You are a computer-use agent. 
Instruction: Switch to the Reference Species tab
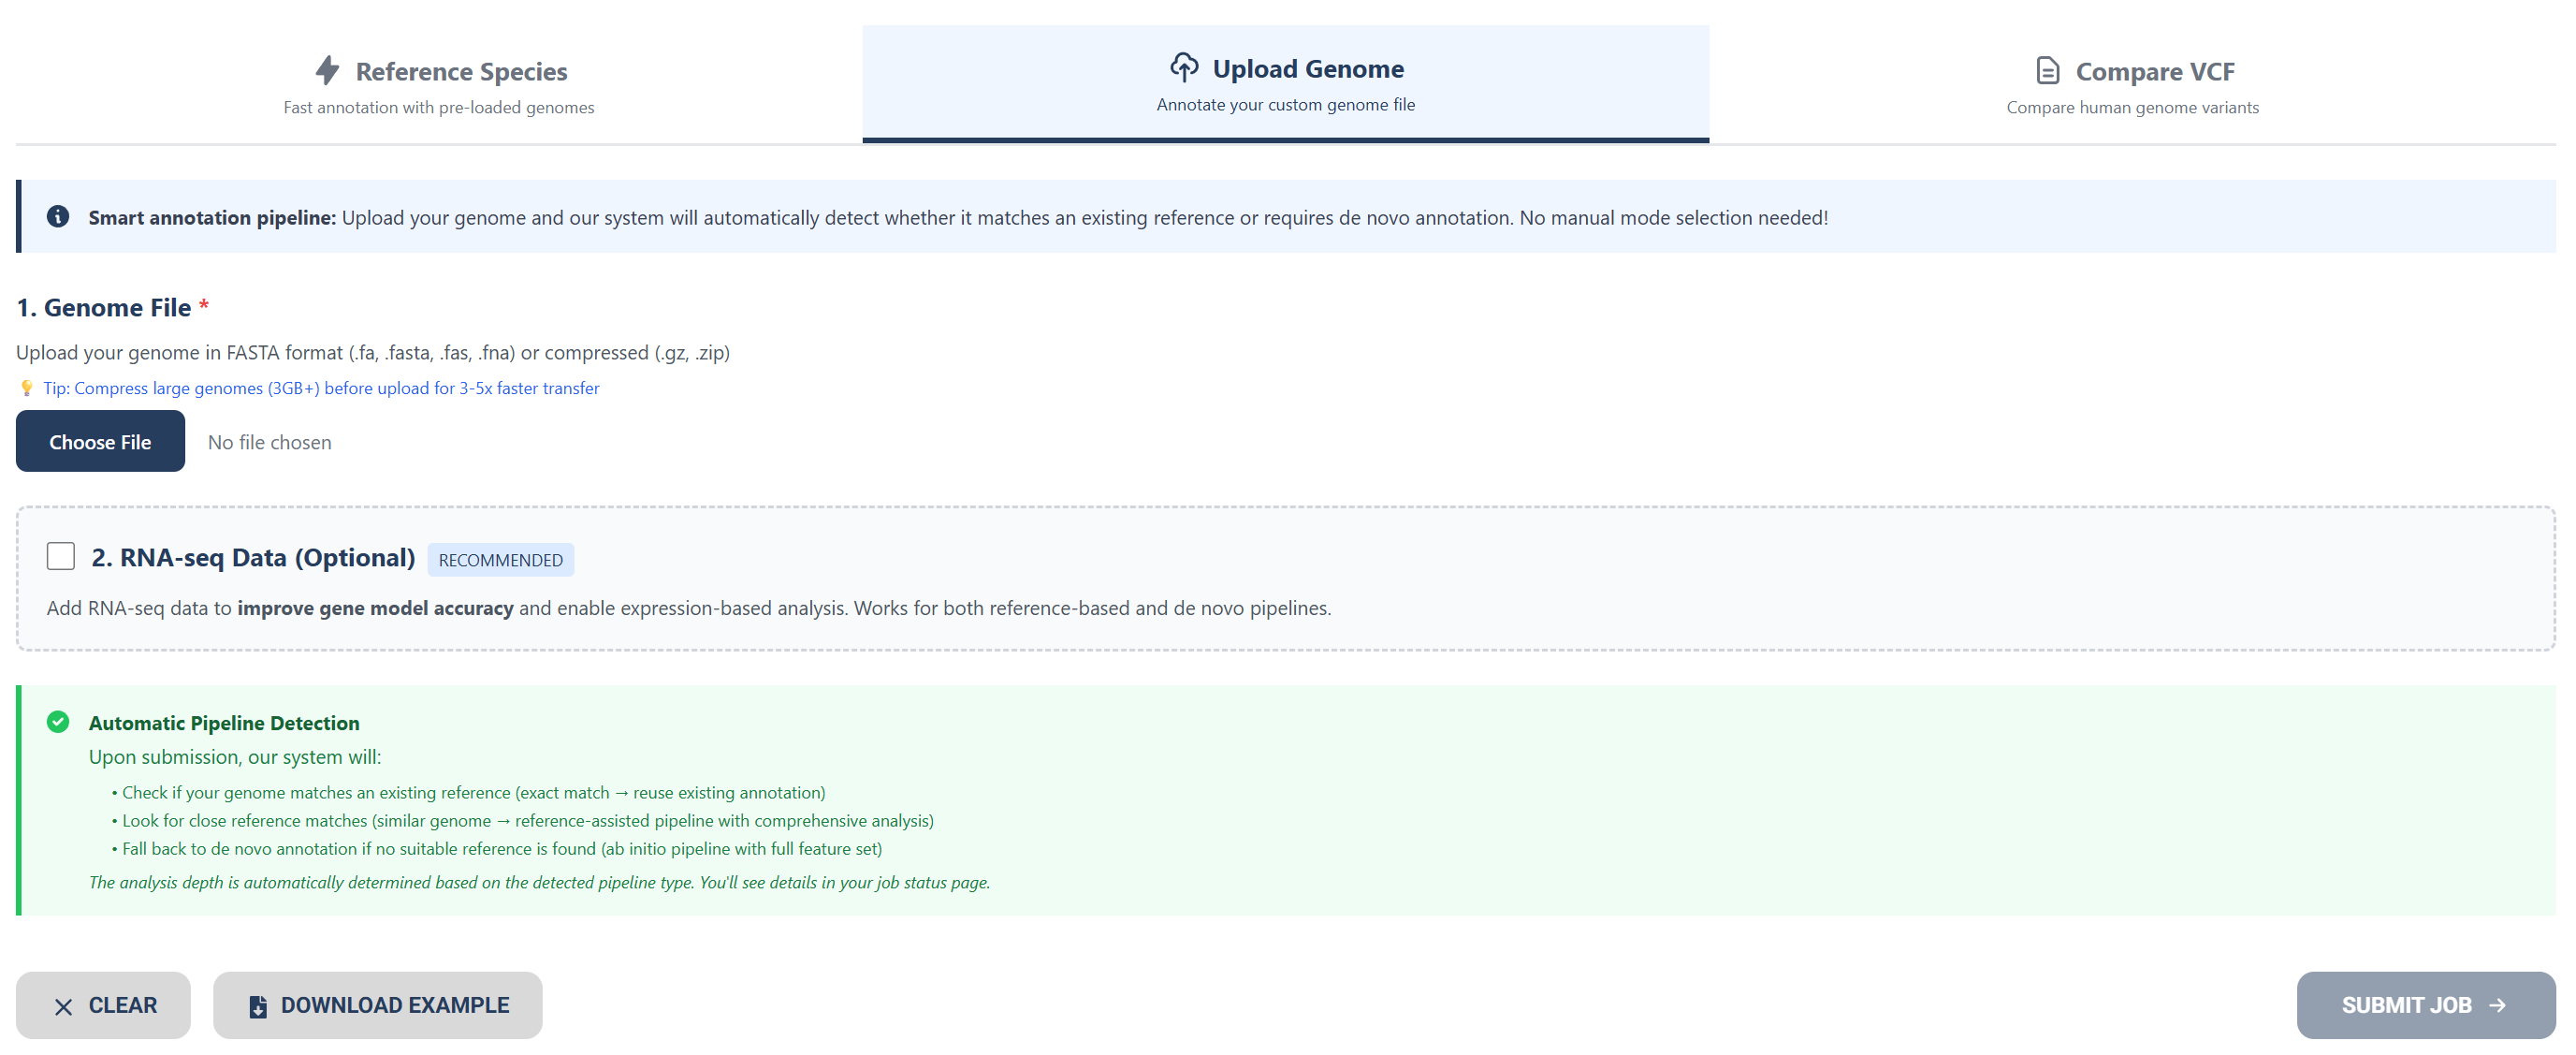[437, 84]
